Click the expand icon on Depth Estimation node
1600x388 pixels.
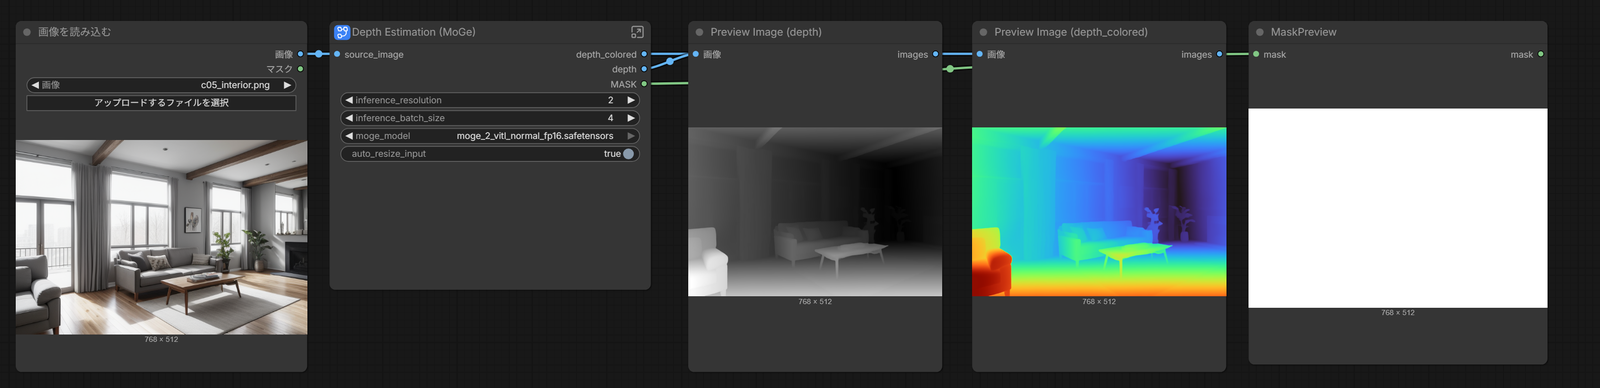pyautogui.click(x=637, y=32)
